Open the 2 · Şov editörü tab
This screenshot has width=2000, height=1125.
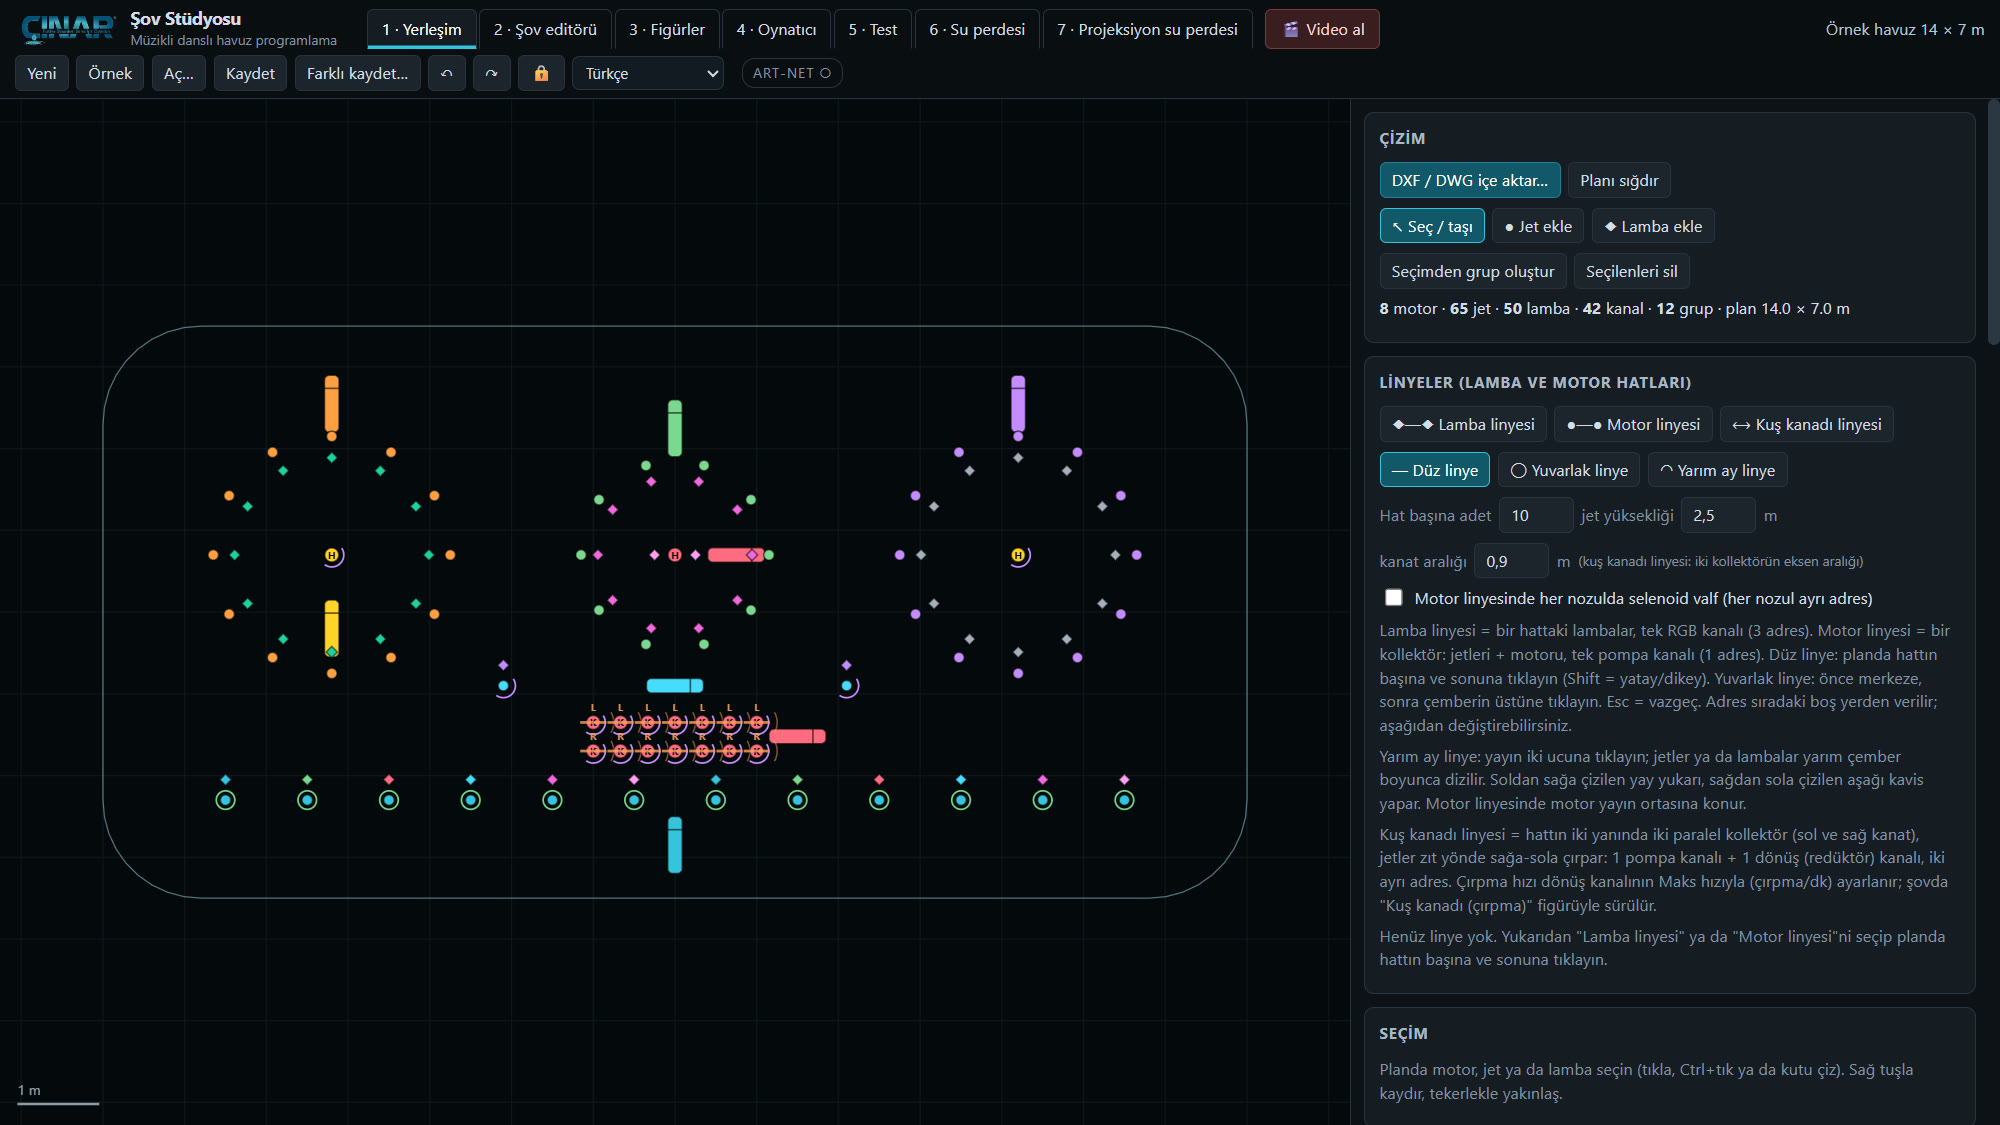(545, 29)
